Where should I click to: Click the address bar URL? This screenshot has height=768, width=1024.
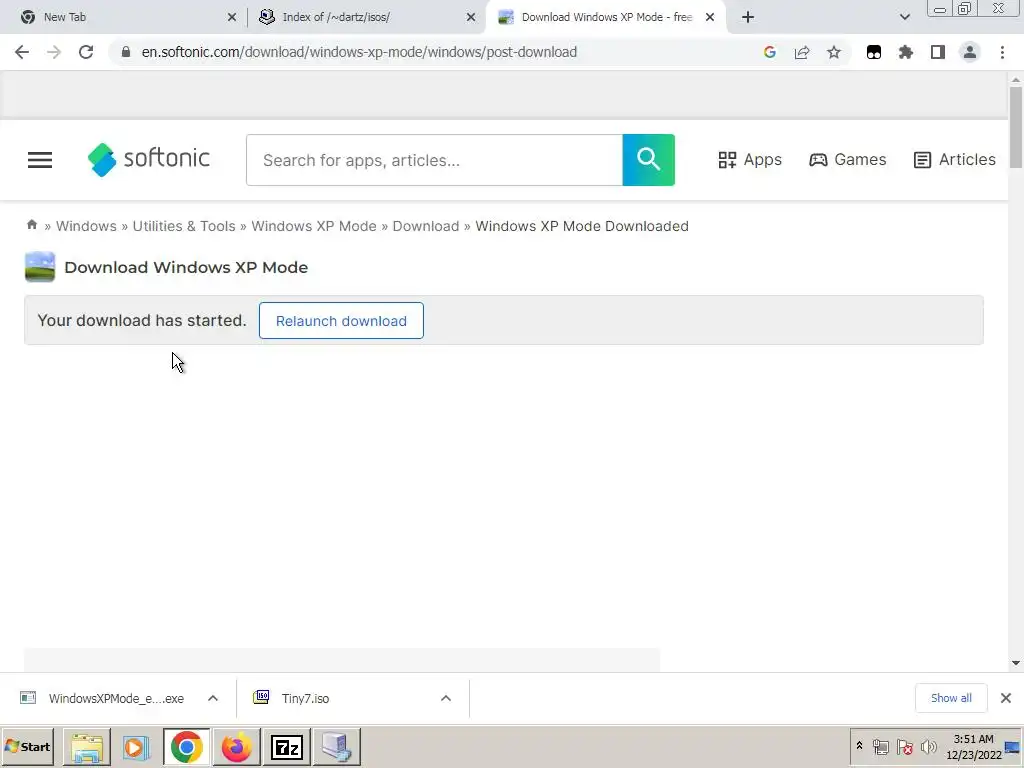pos(359,52)
